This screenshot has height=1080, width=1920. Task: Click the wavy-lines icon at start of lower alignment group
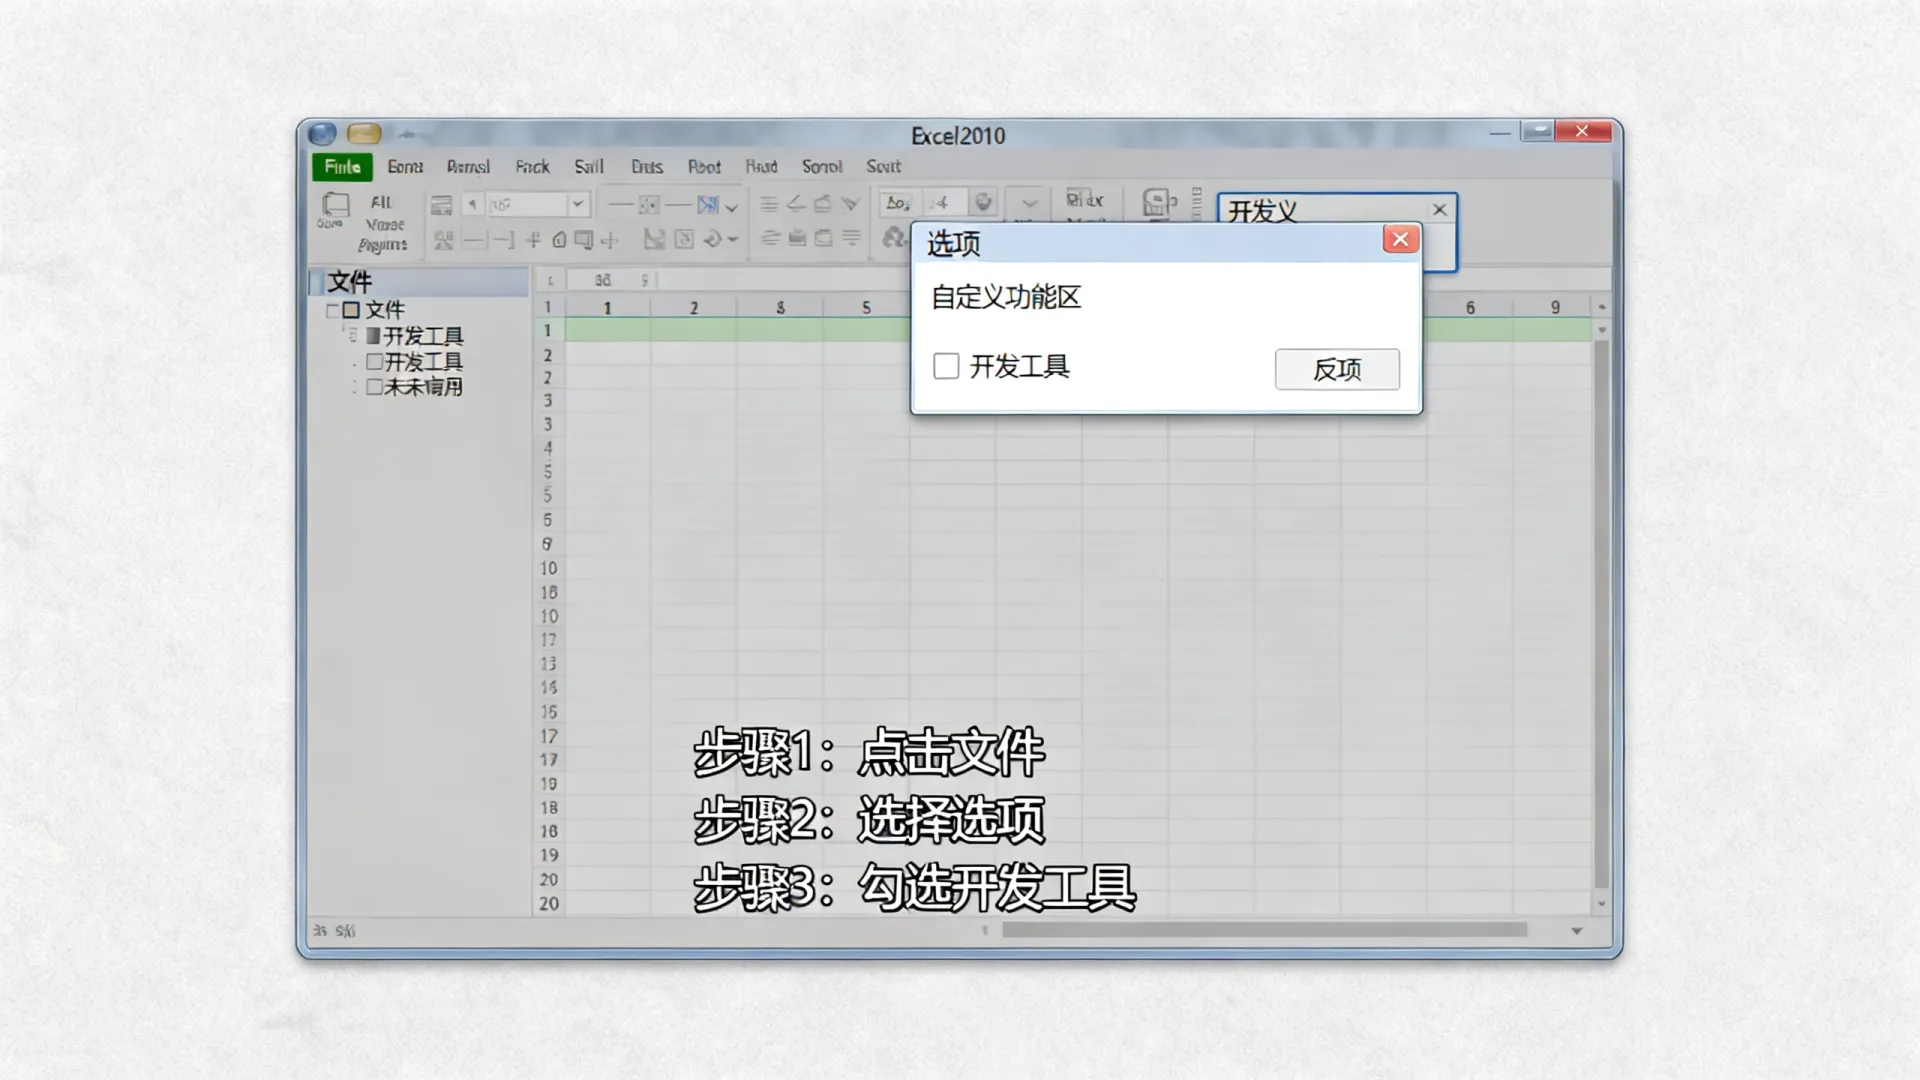(770, 237)
